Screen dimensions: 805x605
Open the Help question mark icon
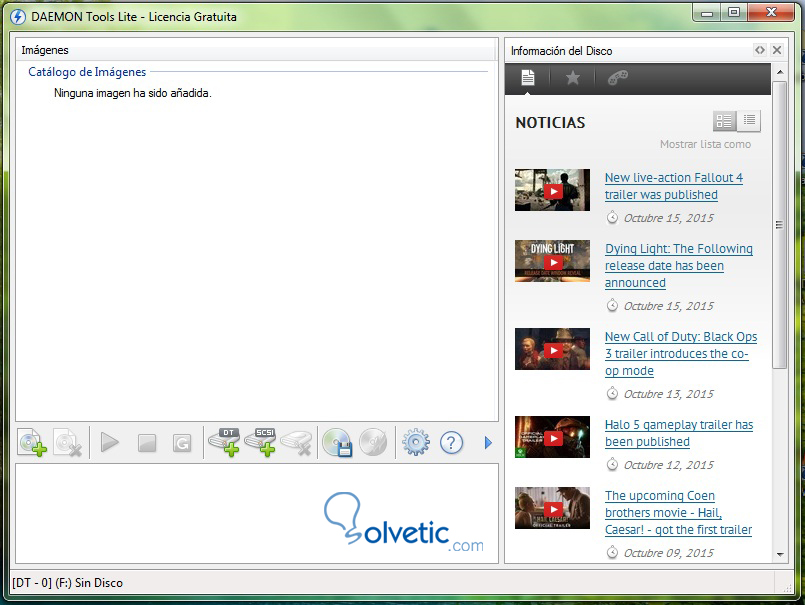[x=451, y=443]
